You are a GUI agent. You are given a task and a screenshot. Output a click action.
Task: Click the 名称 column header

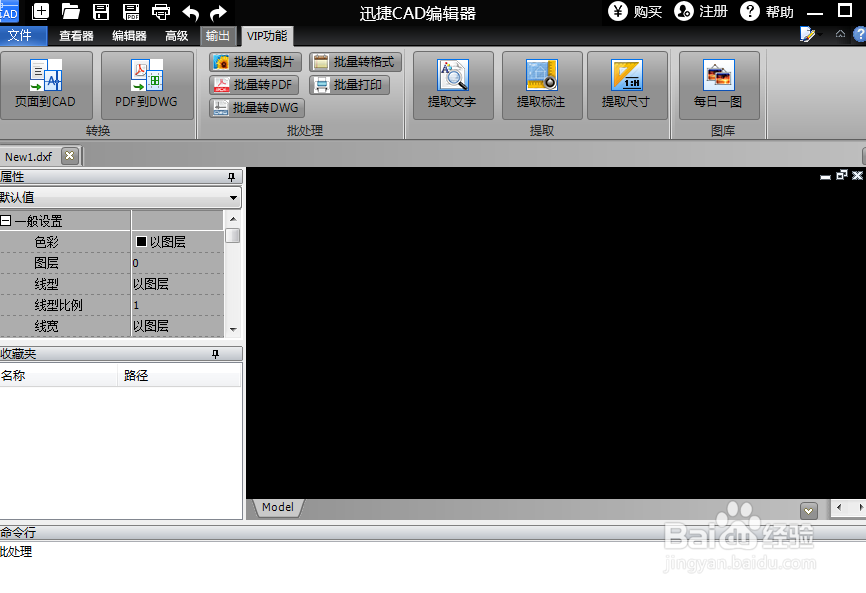(59, 375)
